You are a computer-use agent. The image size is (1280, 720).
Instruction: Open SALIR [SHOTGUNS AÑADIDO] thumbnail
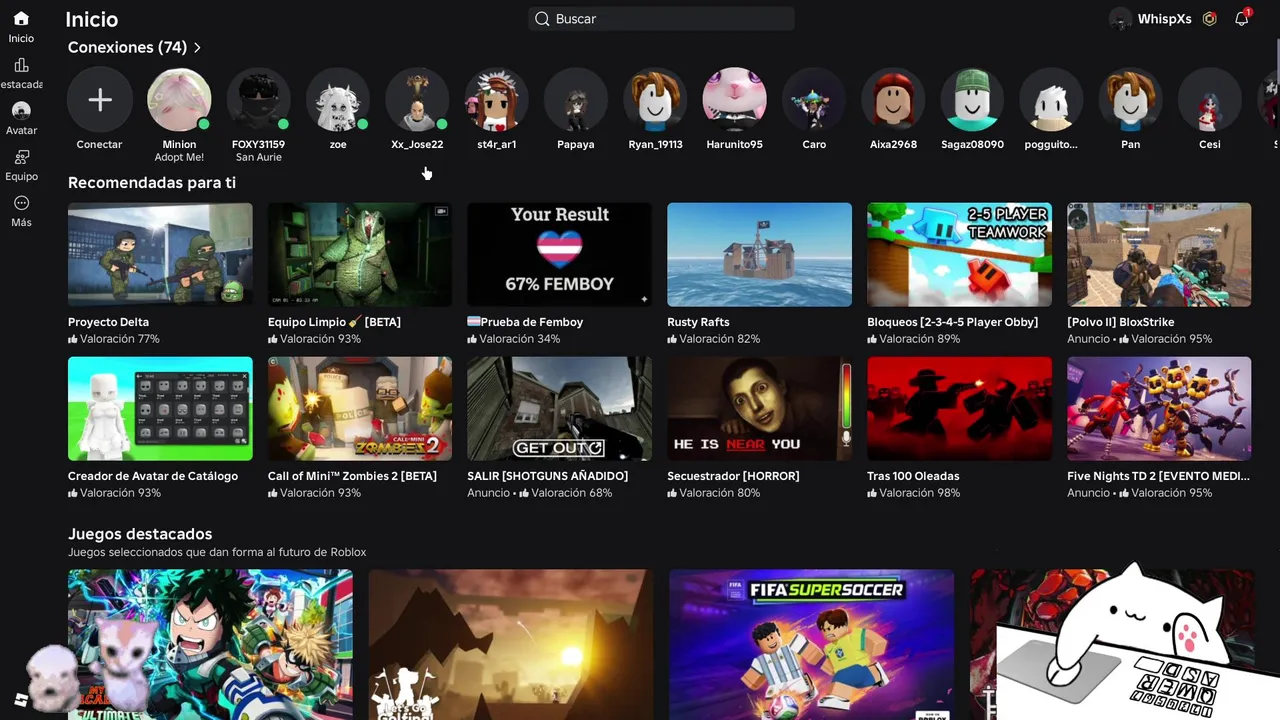click(560, 409)
